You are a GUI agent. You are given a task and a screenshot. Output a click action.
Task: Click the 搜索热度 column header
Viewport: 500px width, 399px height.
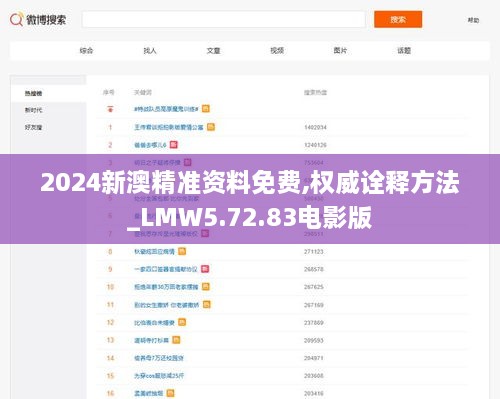(x=315, y=92)
